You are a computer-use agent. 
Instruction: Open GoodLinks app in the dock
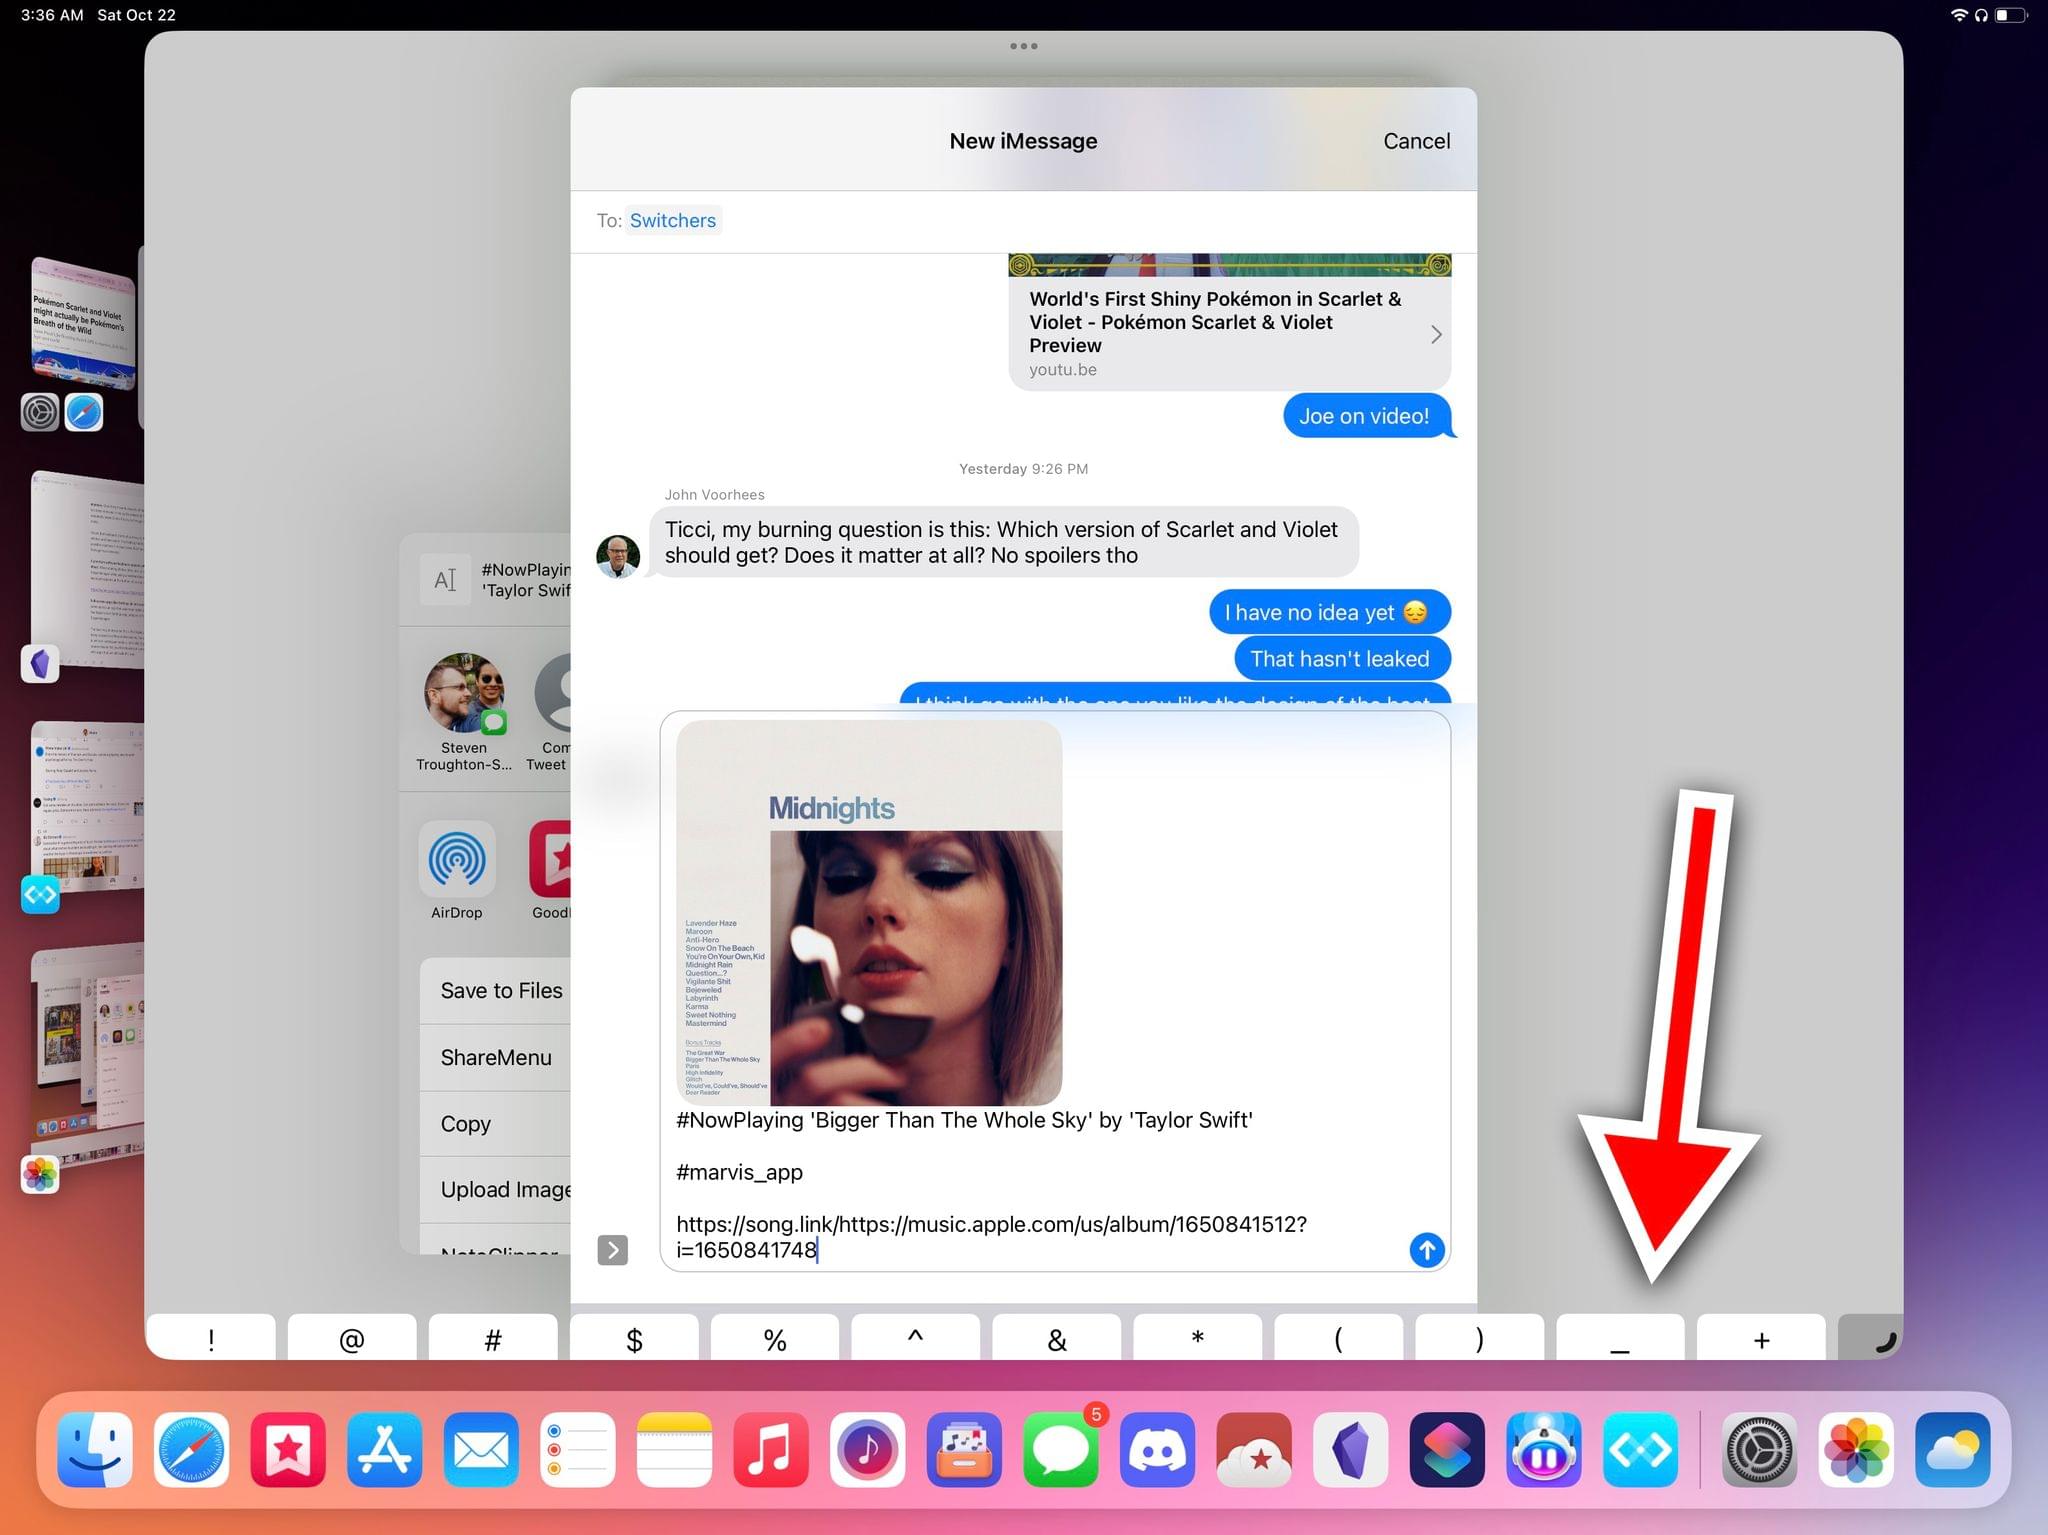coord(288,1449)
